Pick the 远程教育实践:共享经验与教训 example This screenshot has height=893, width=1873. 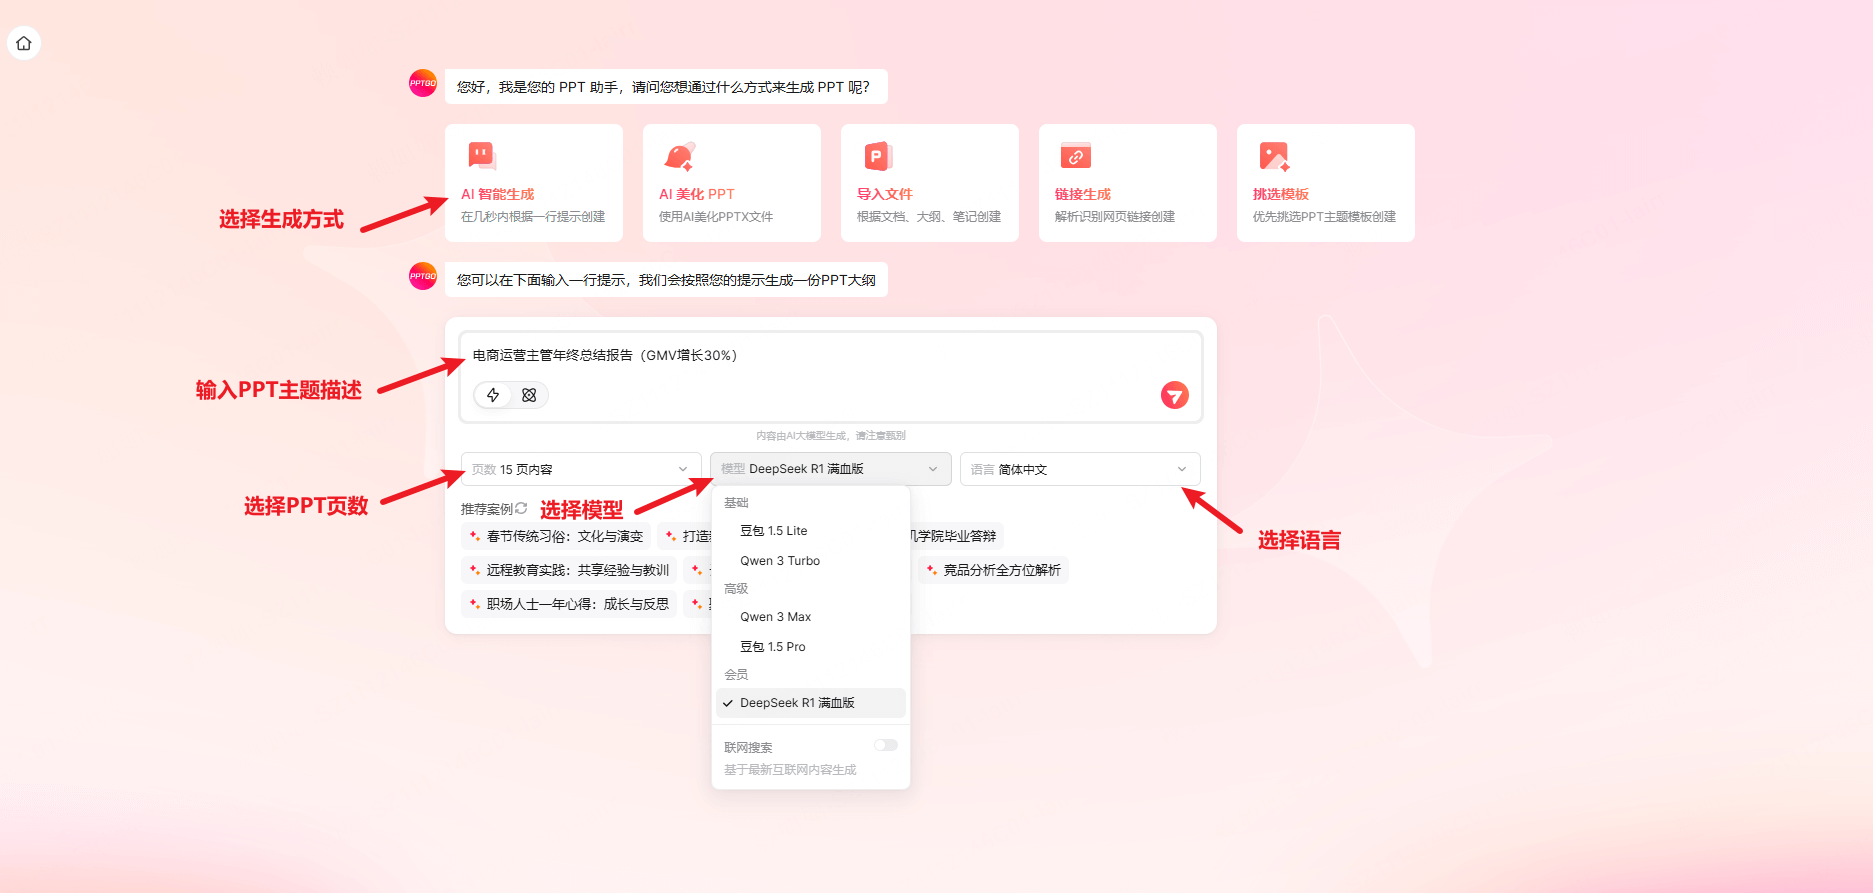(x=569, y=570)
